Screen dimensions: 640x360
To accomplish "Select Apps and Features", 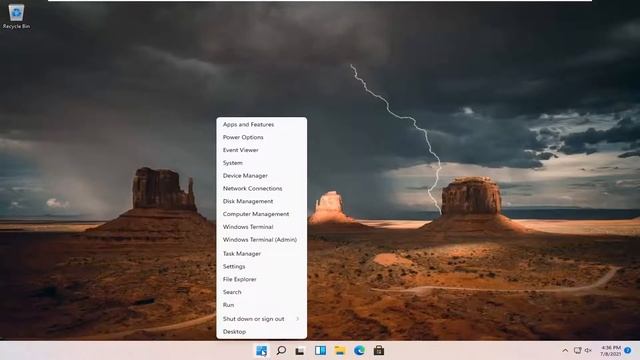I will tap(262, 124).
